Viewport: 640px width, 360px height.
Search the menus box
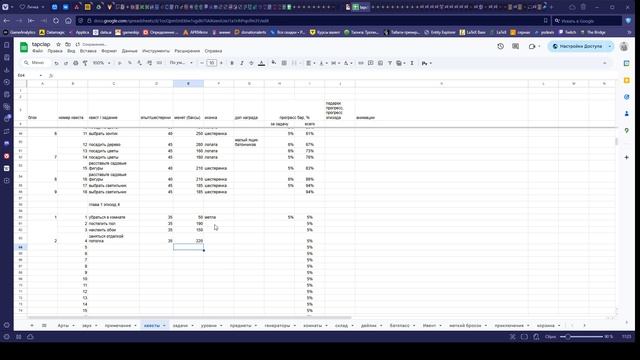[x=35, y=63]
